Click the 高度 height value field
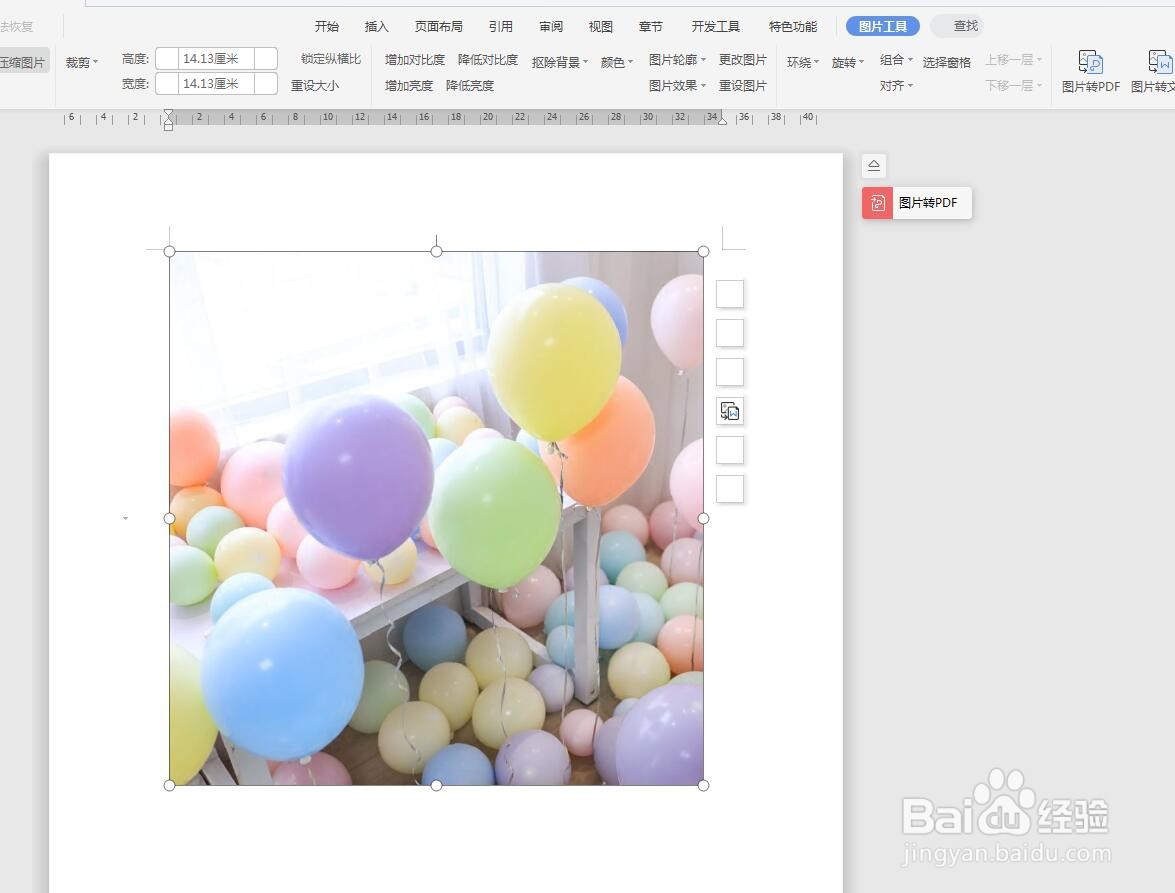The width and height of the screenshot is (1175, 893). [217, 58]
